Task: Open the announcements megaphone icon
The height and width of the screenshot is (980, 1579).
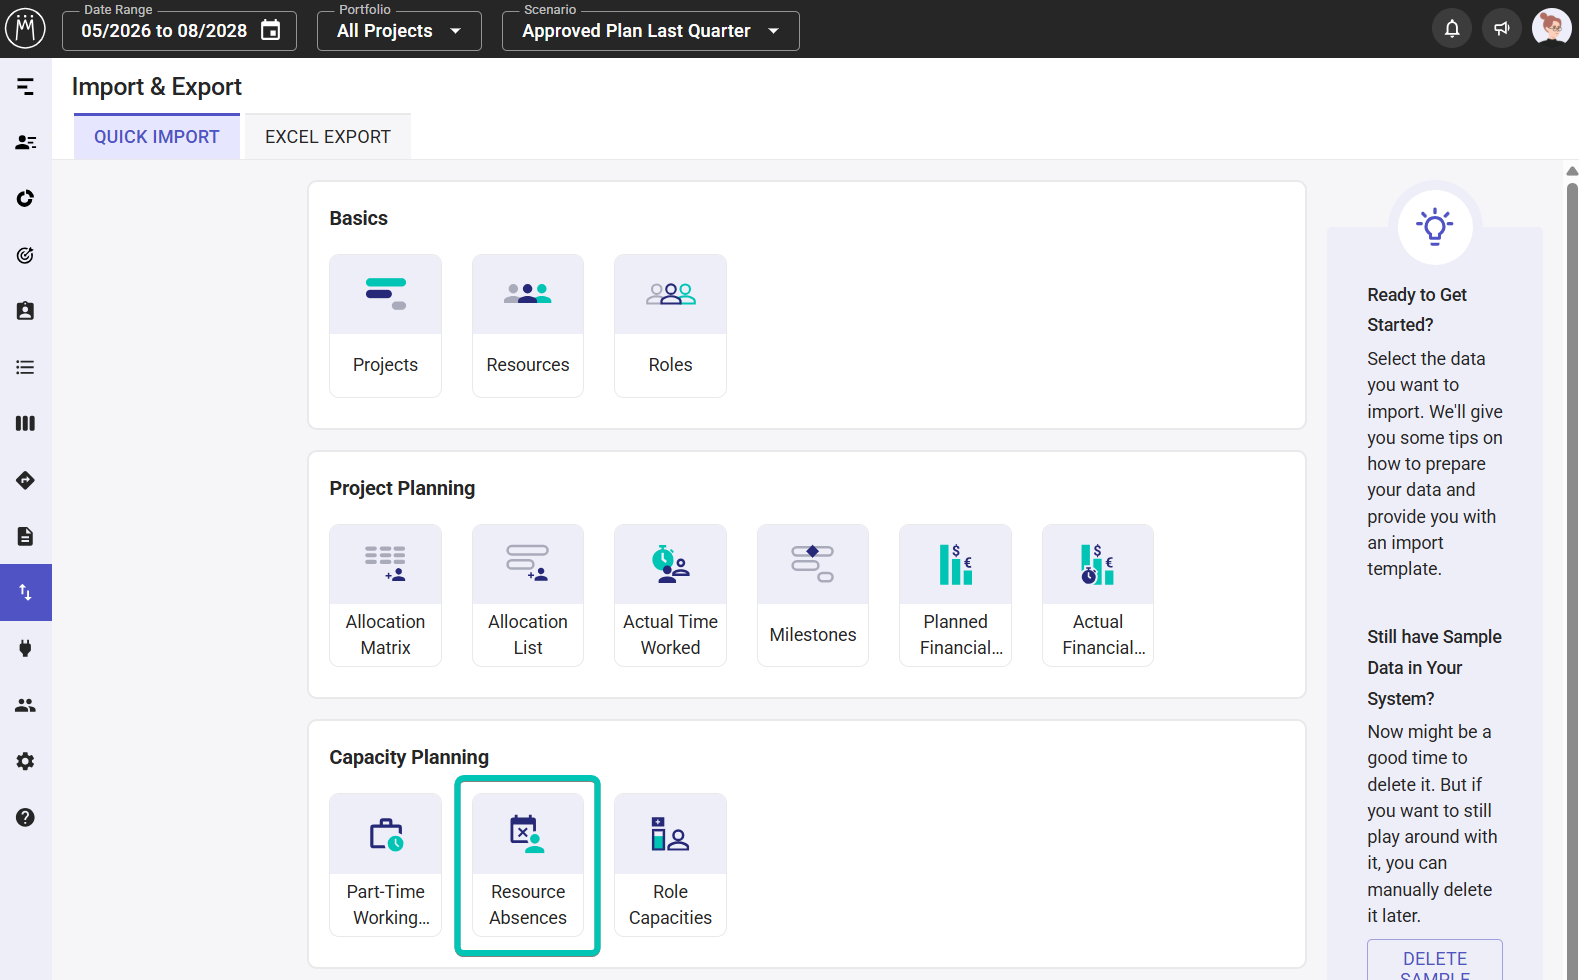Action: 1501,29
